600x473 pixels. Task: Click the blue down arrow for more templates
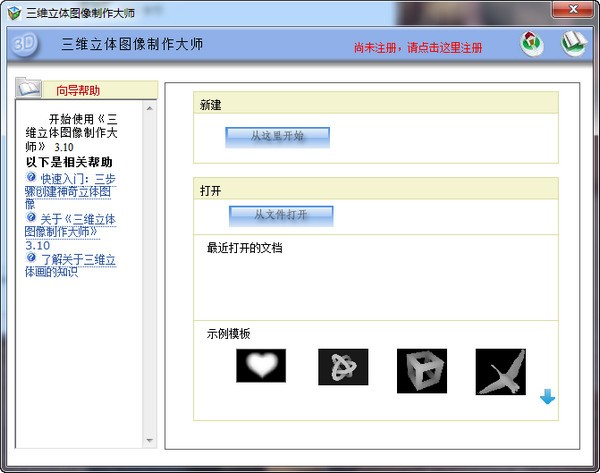click(548, 396)
